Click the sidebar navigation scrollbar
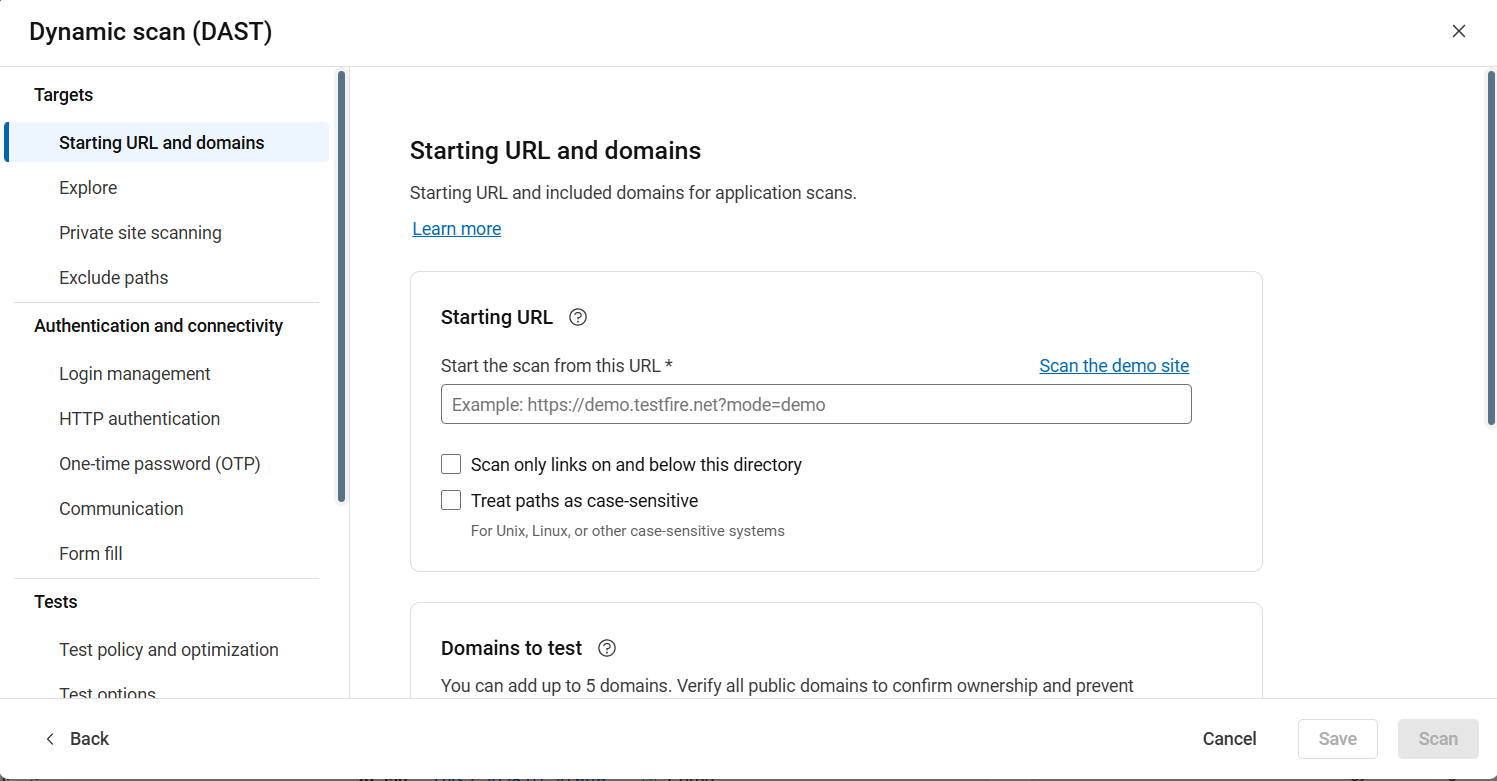1497x781 pixels. point(342,285)
